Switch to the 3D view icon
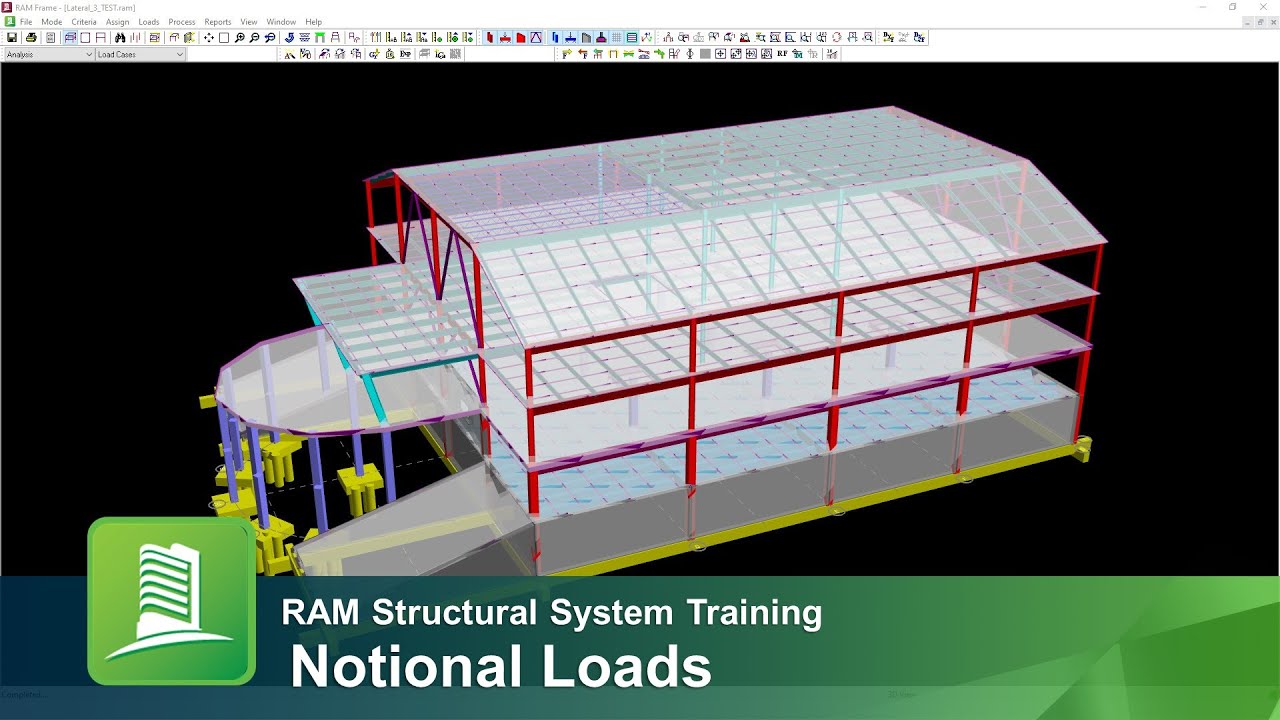Image resolution: width=1280 pixels, height=720 pixels. [71, 37]
